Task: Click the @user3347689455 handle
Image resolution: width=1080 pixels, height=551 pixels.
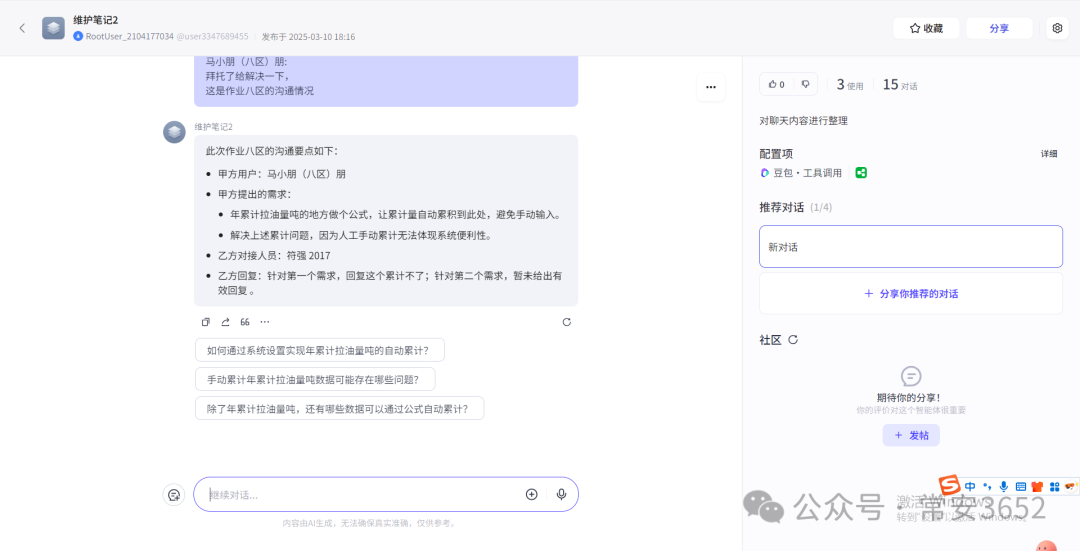Action: (x=212, y=37)
